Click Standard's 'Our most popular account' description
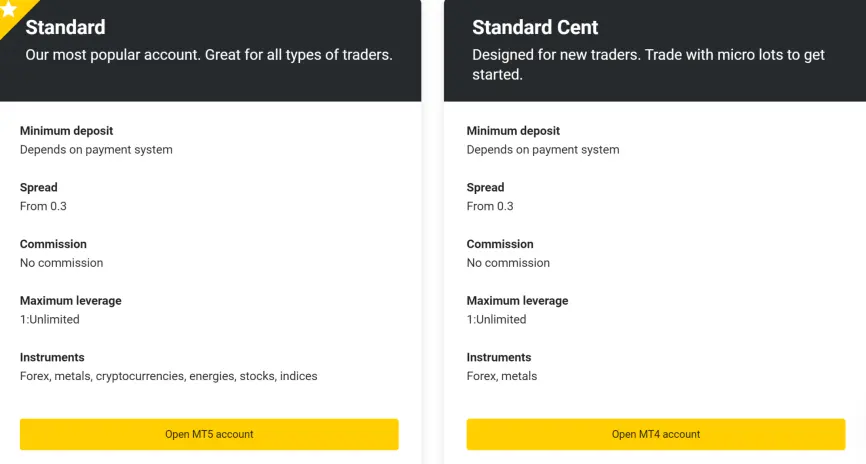The width and height of the screenshot is (866, 464). coord(209,55)
